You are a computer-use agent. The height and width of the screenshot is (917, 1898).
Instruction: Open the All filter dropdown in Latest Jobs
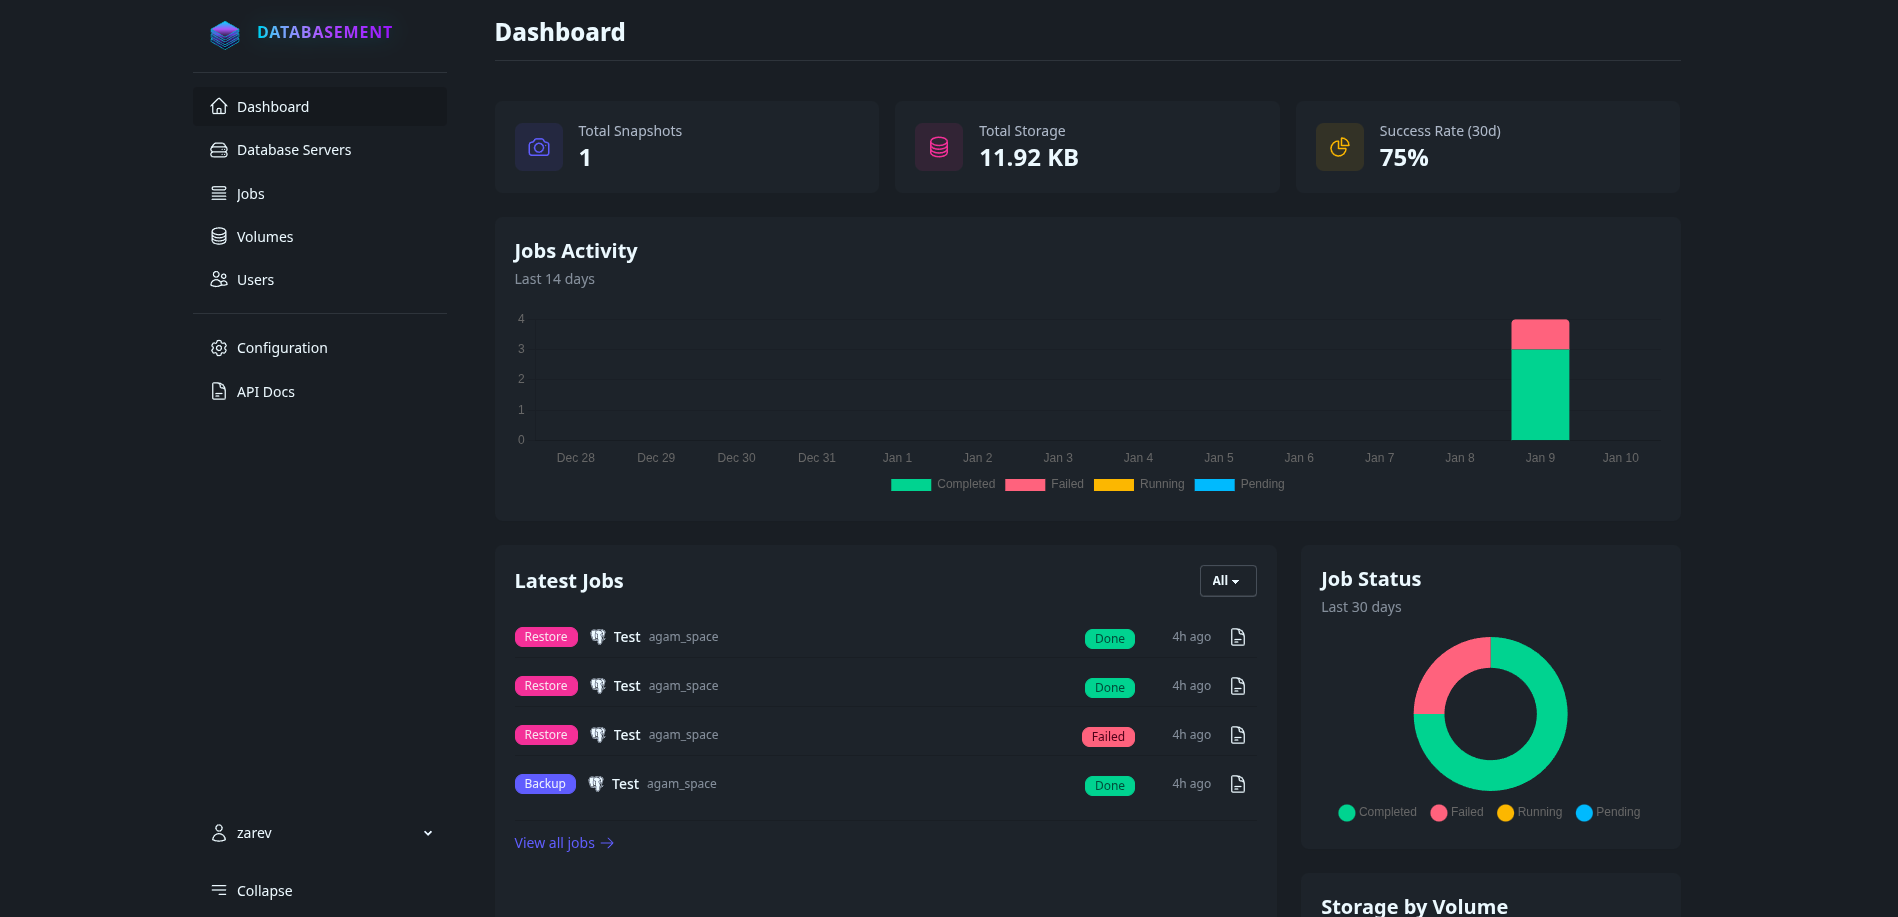tap(1227, 581)
